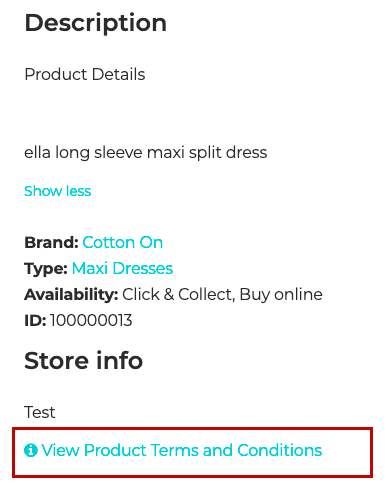Click the Store info heading

point(83,361)
